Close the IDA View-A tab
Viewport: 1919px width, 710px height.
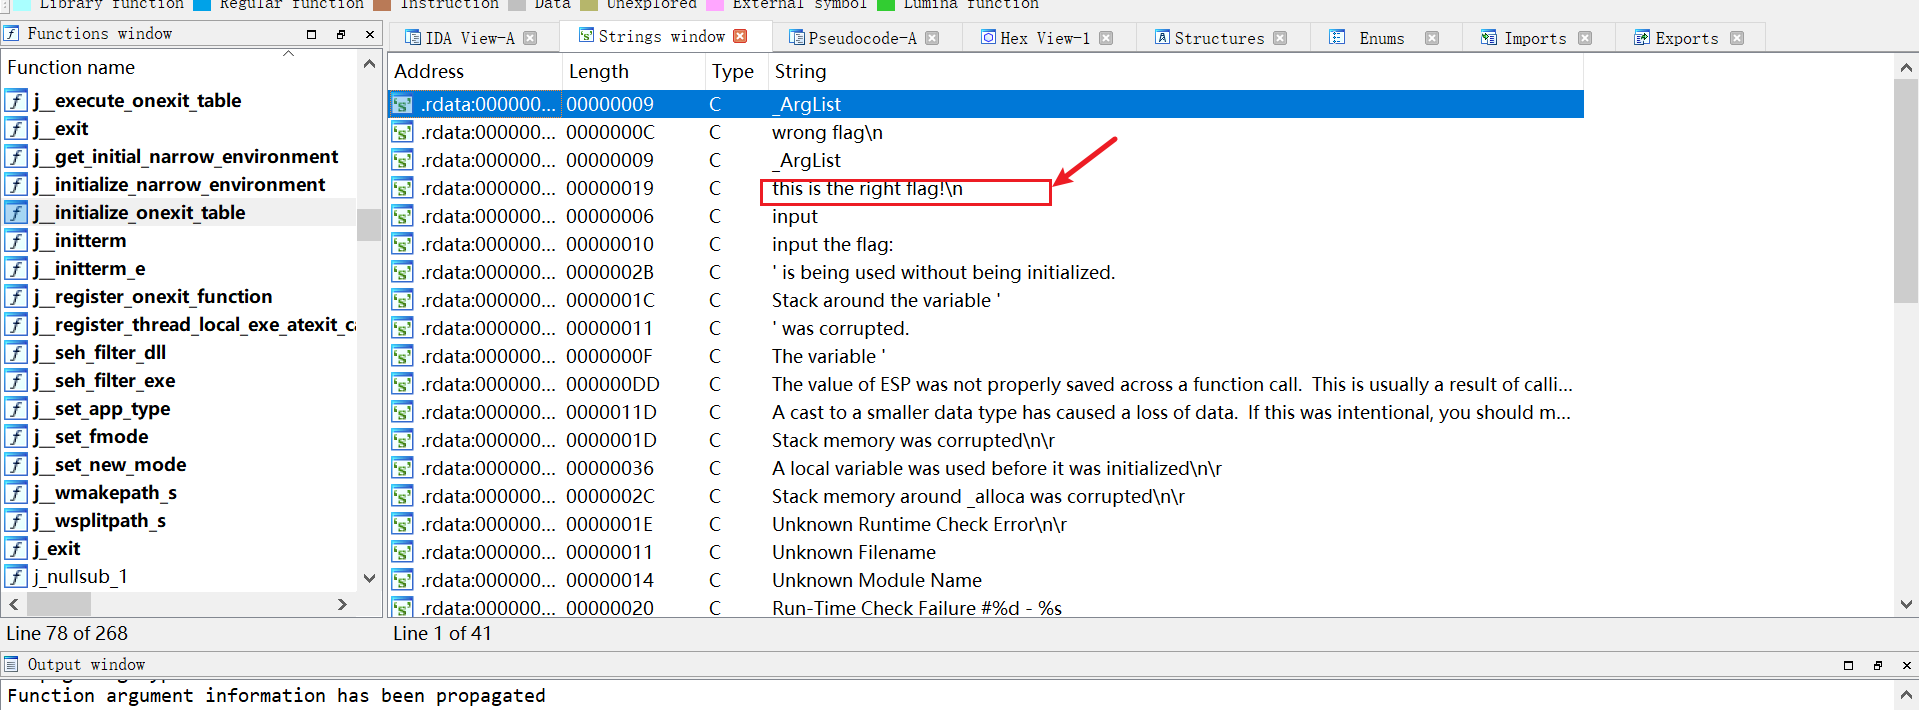pos(530,38)
